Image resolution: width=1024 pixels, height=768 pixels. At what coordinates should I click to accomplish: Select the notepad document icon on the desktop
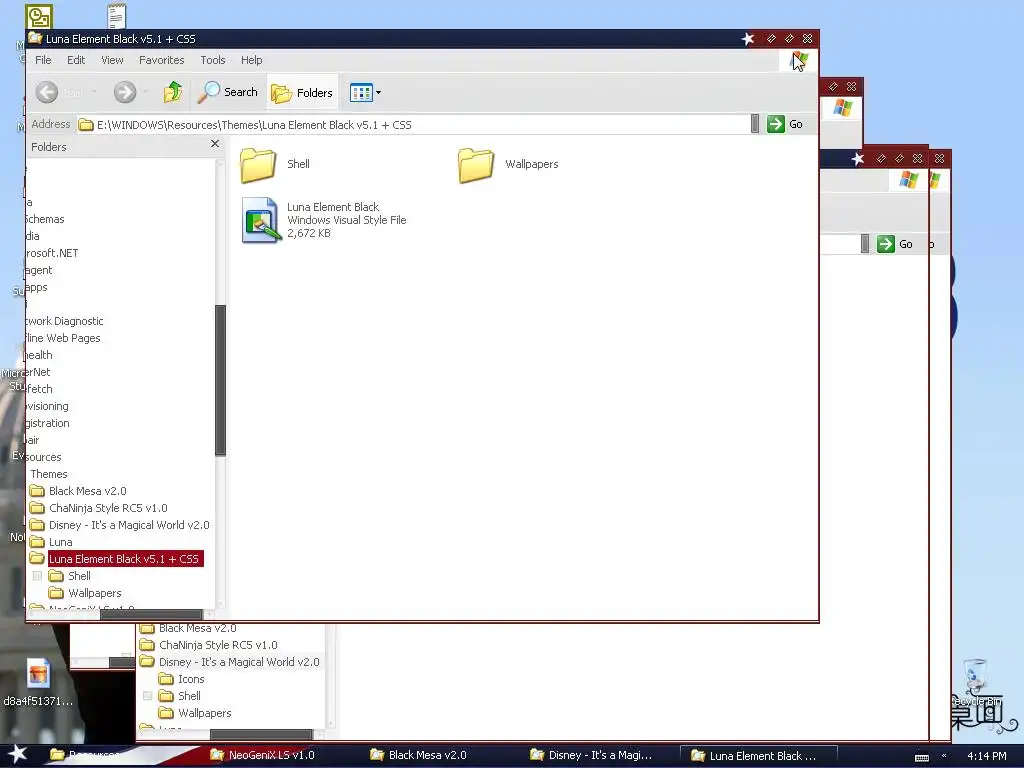click(x=116, y=16)
